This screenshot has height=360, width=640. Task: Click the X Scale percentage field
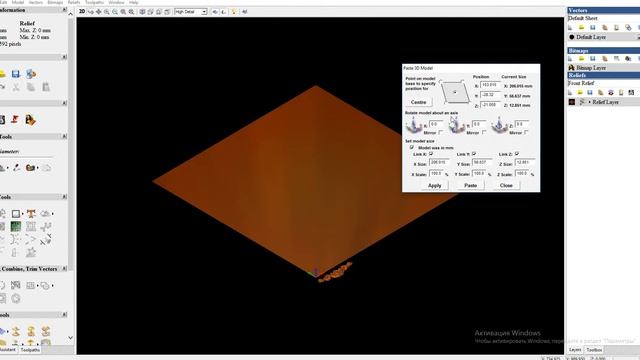(x=436, y=174)
